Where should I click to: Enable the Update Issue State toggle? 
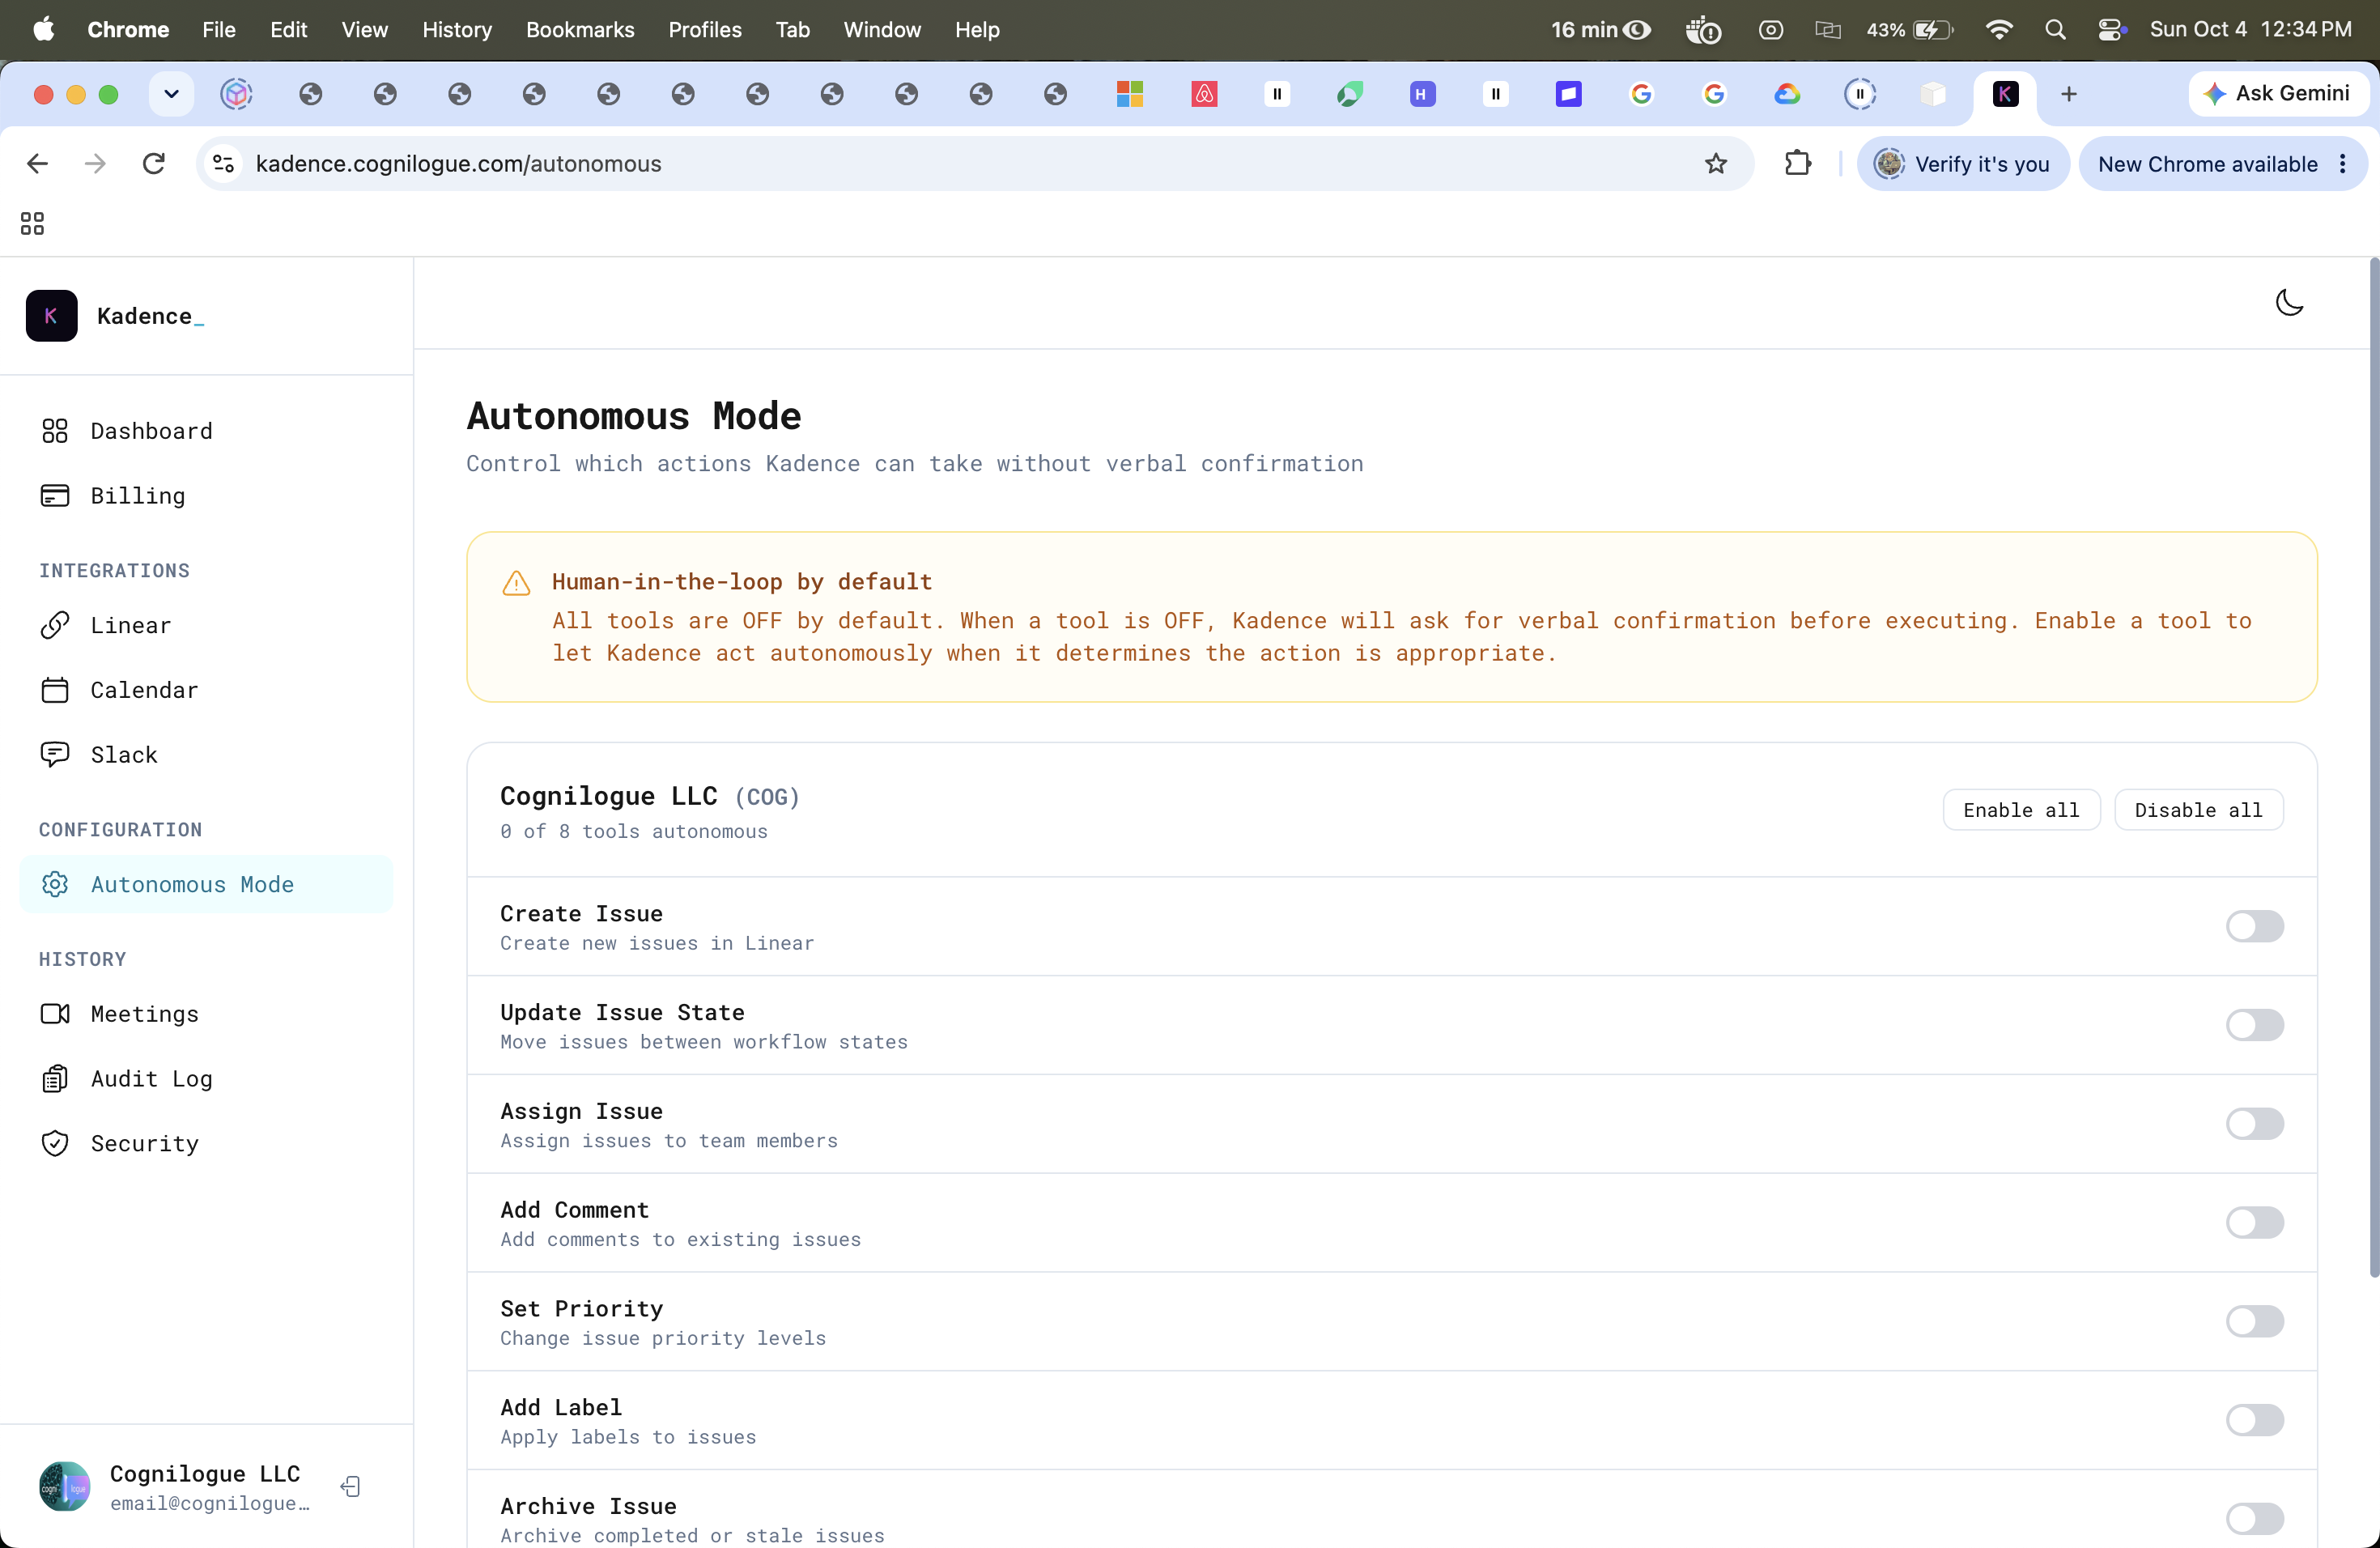click(2254, 1025)
